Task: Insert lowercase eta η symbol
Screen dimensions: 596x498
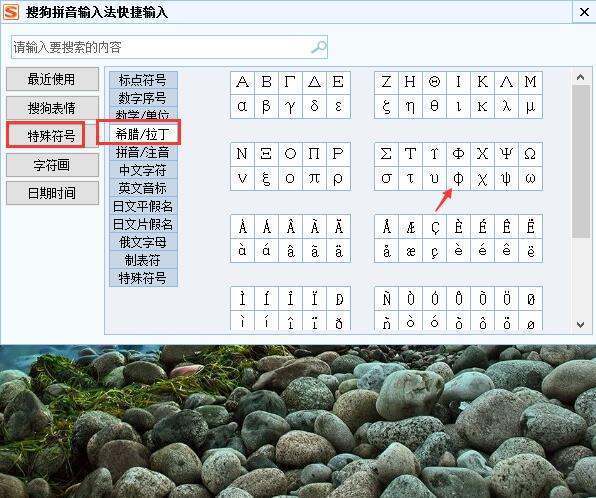Action: [411, 106]
